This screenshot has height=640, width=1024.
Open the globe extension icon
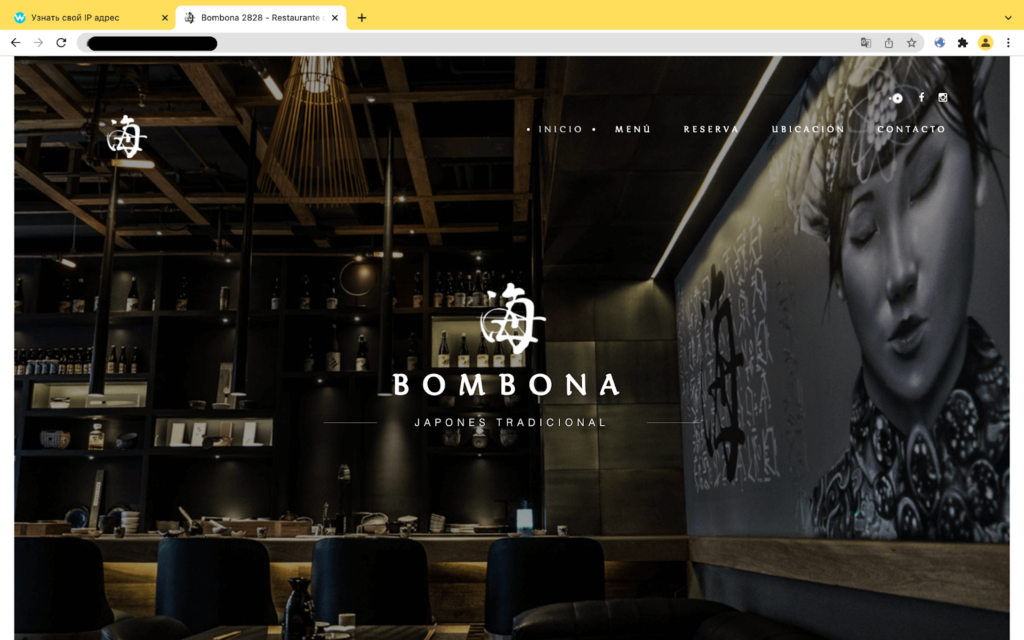click(940, 43)
